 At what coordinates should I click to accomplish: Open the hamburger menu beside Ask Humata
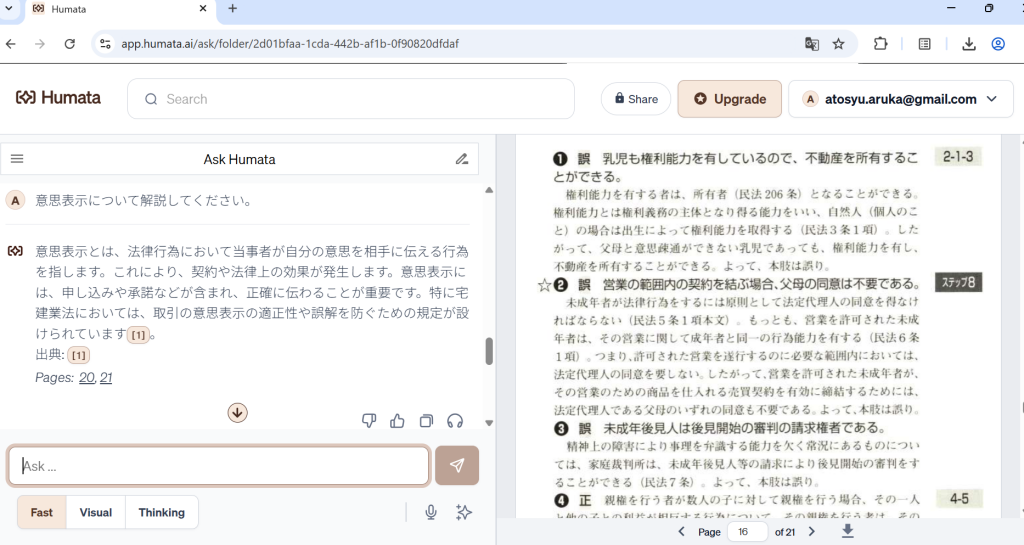point(17,159)
